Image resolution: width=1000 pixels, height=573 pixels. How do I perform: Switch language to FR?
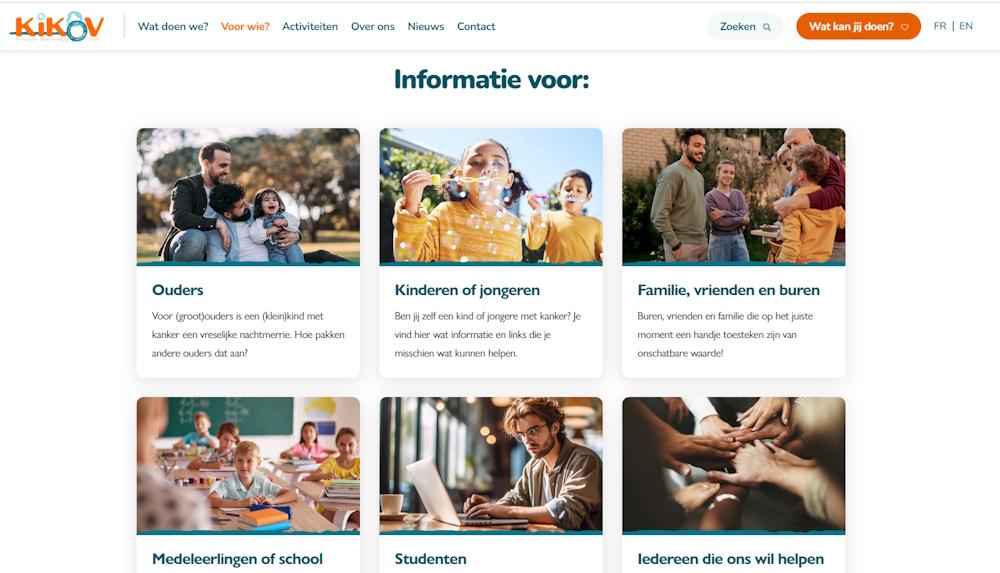click(939, 26)
